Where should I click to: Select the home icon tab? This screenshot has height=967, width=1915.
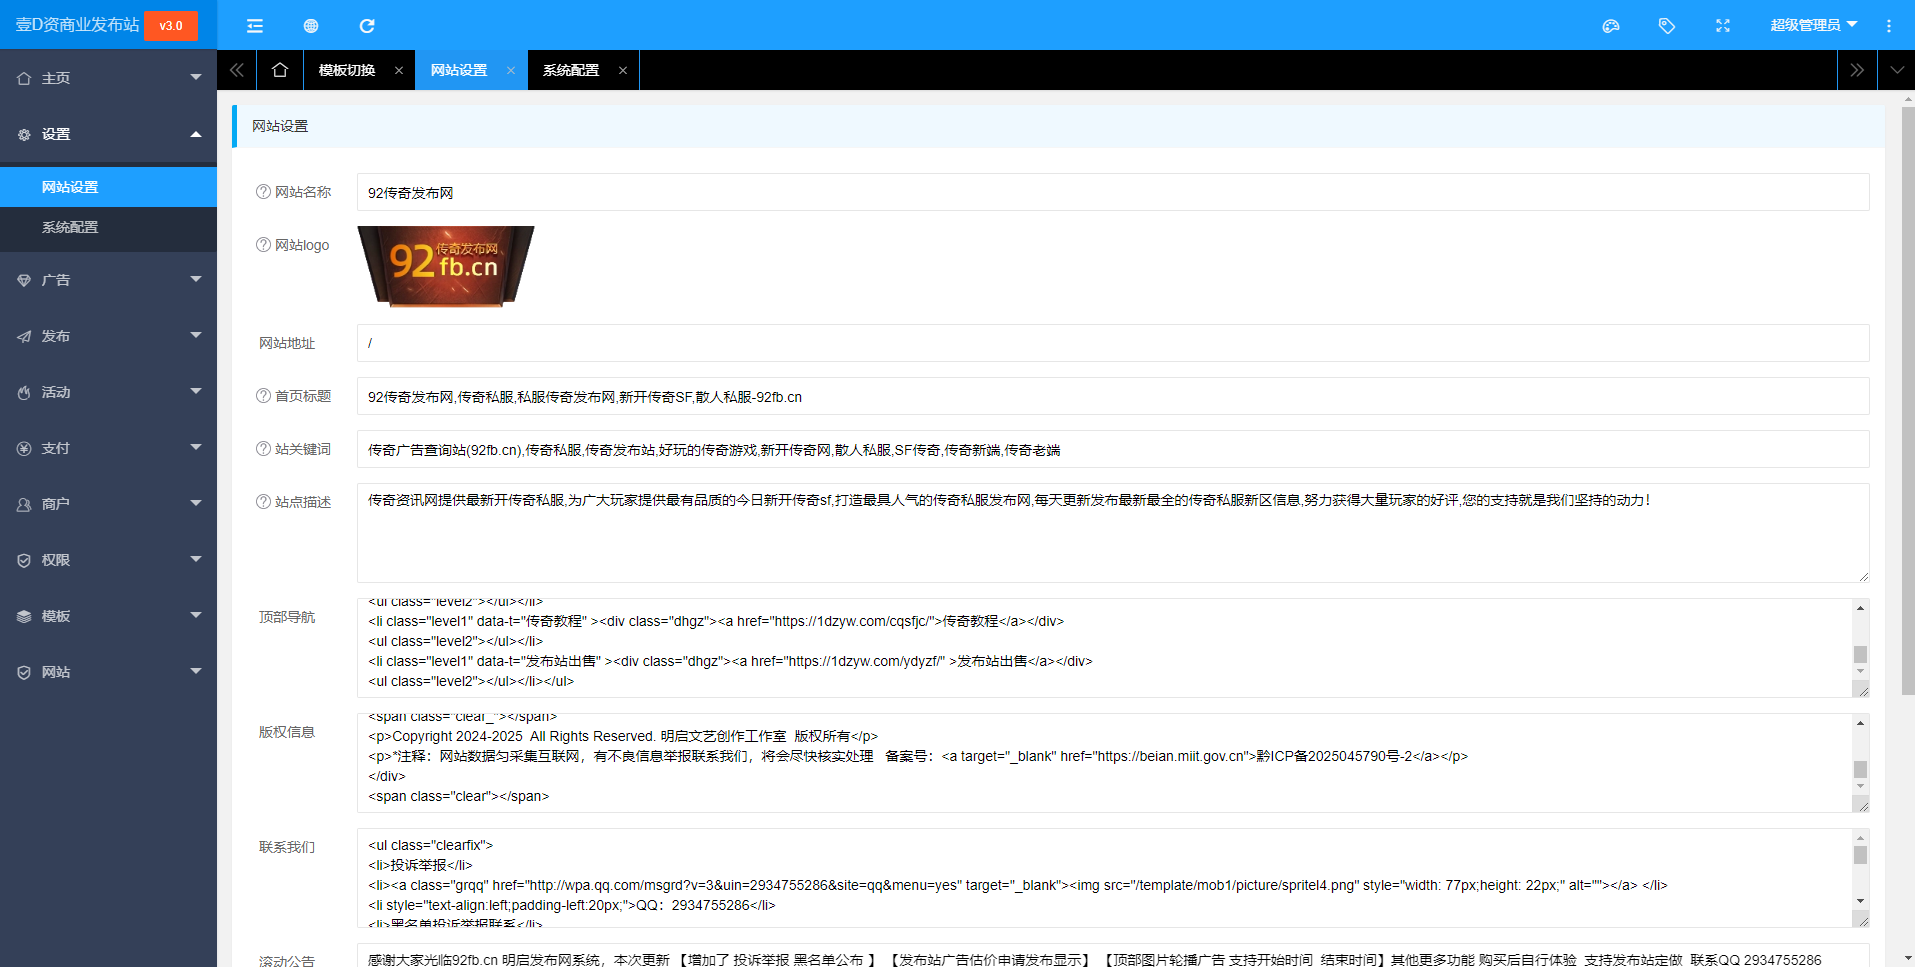280,69
